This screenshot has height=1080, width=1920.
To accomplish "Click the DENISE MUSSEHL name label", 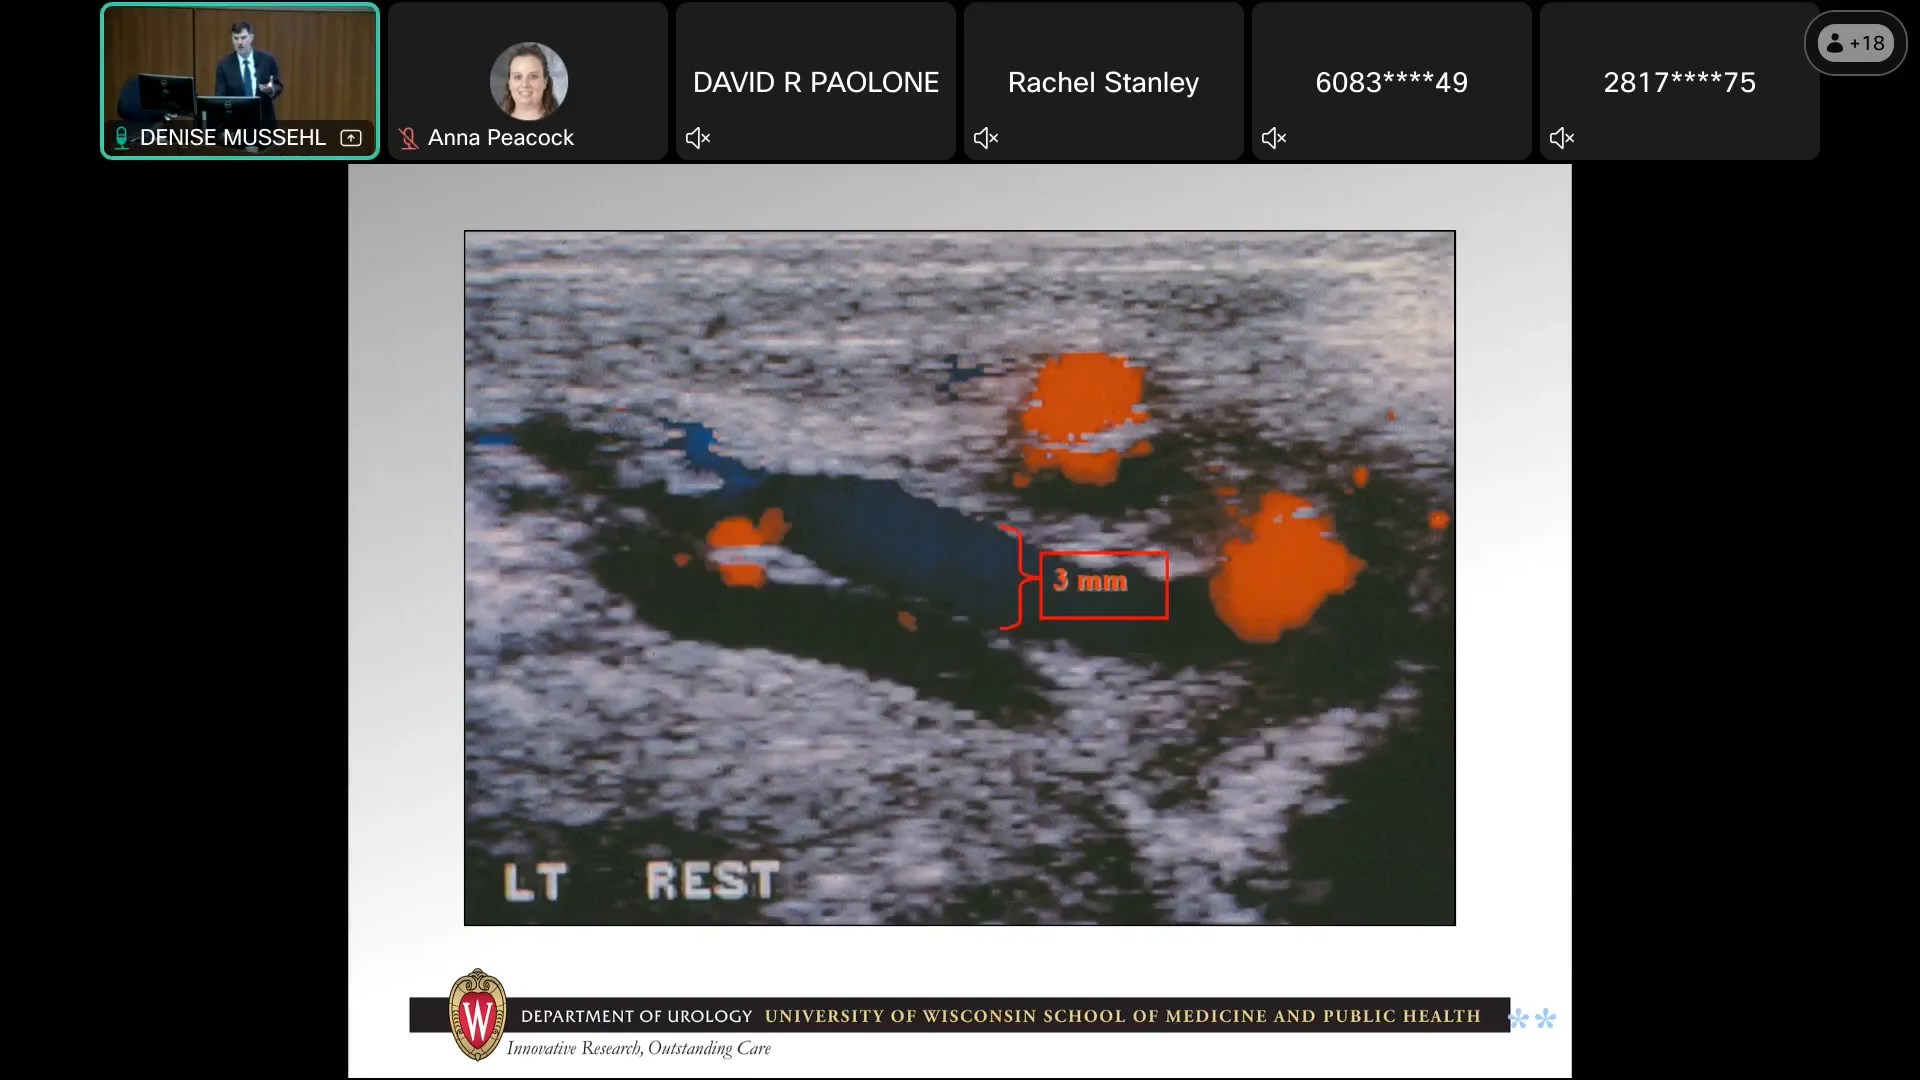I will point(233,138).
